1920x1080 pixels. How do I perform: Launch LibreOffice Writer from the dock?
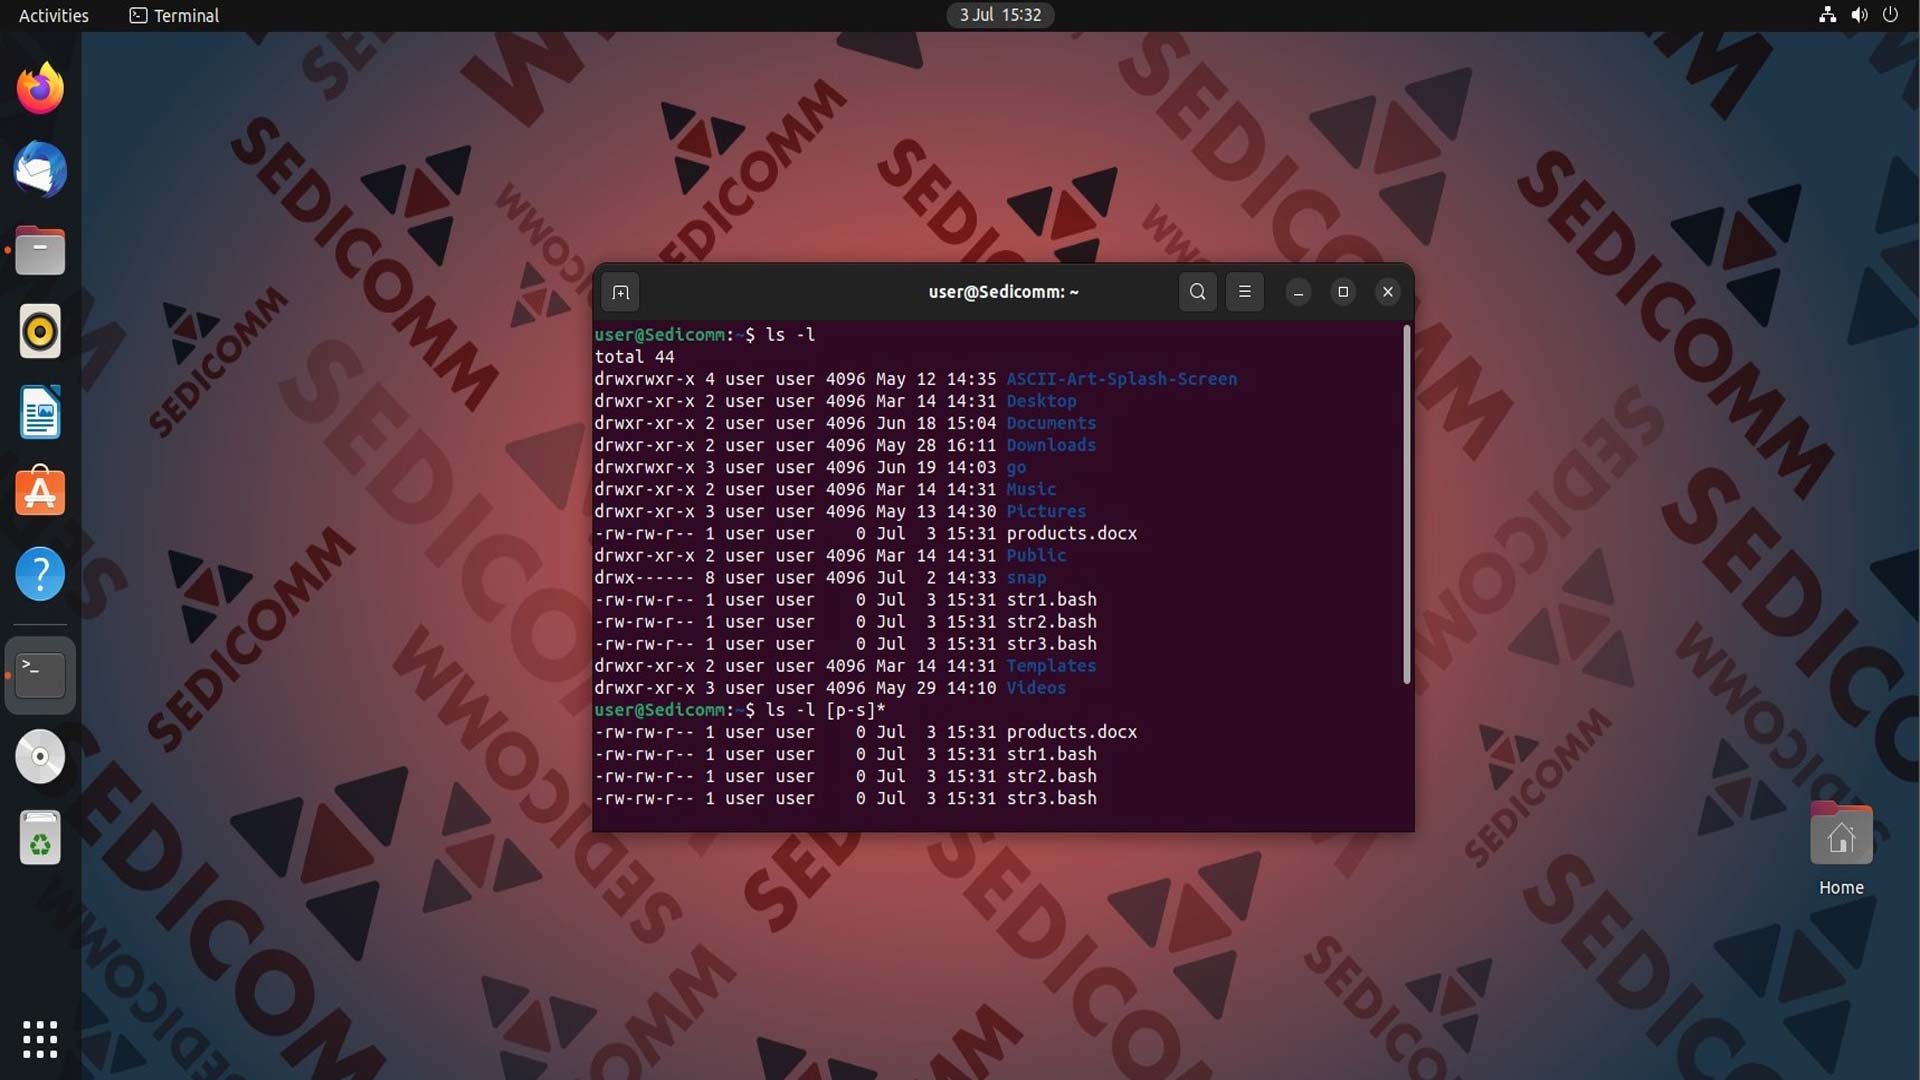click(40, 412)
